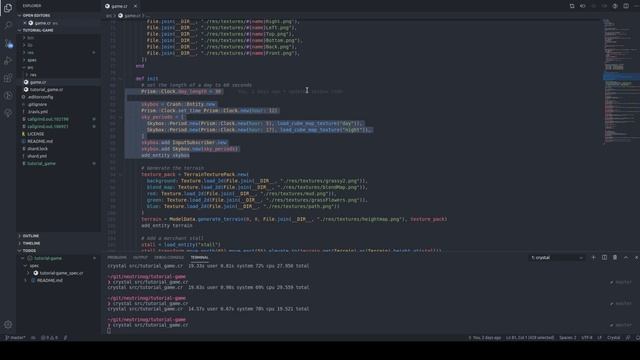Expand the Outline section

coord(58,236)
